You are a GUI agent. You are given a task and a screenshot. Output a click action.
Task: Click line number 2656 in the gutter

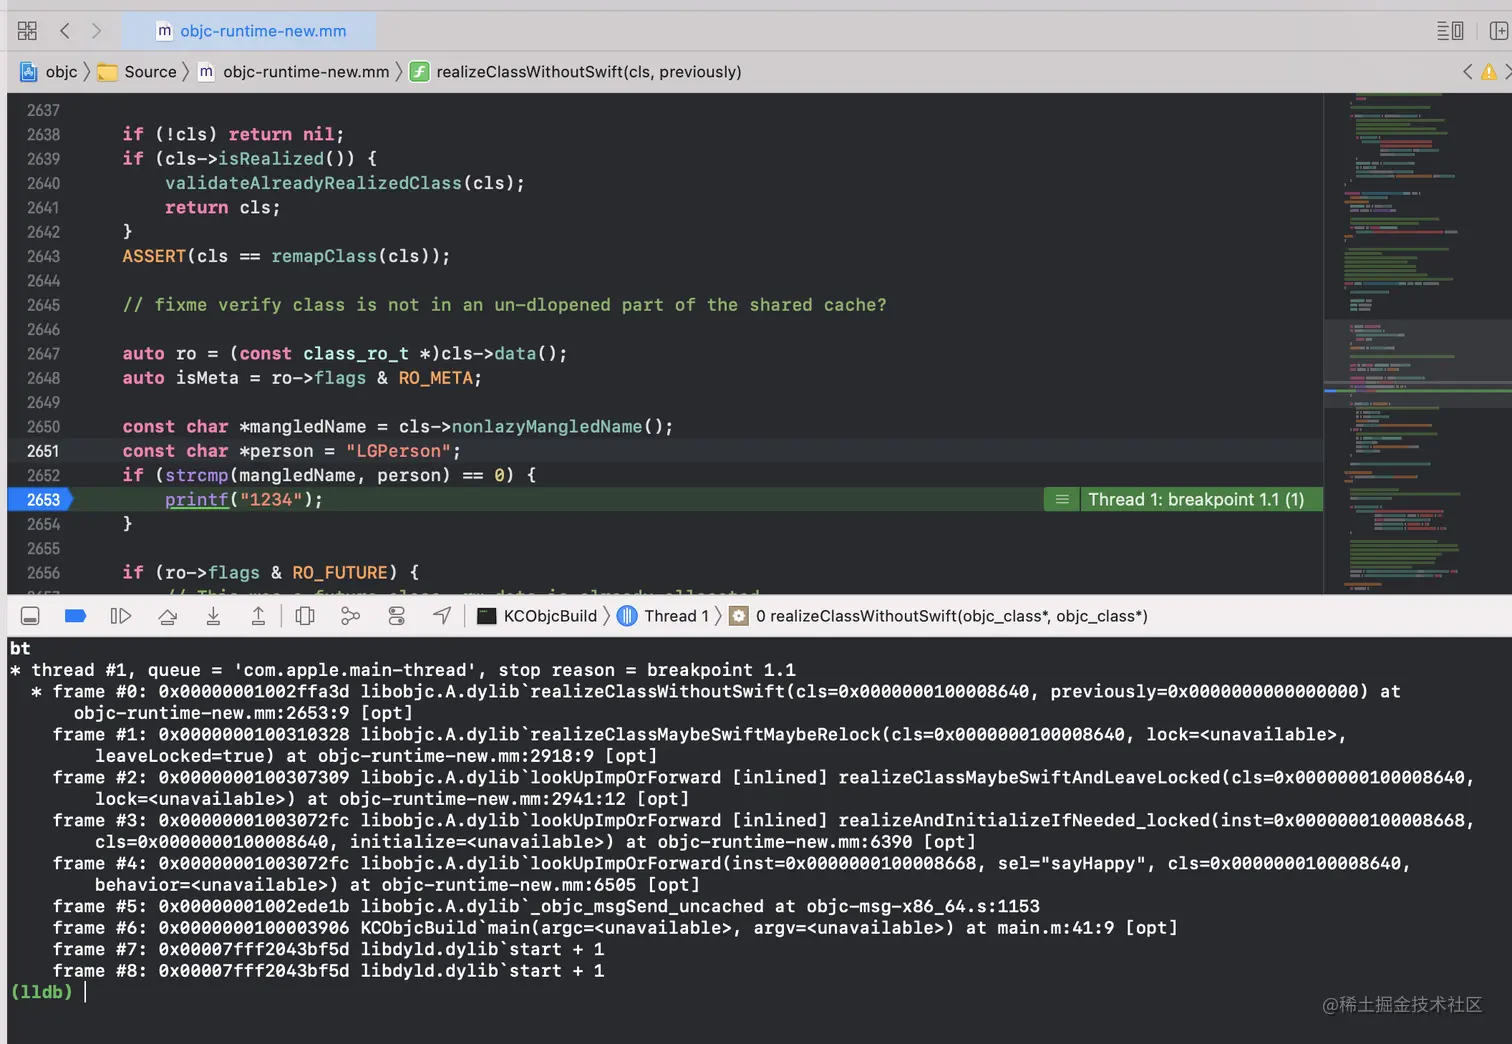(43, 573)
